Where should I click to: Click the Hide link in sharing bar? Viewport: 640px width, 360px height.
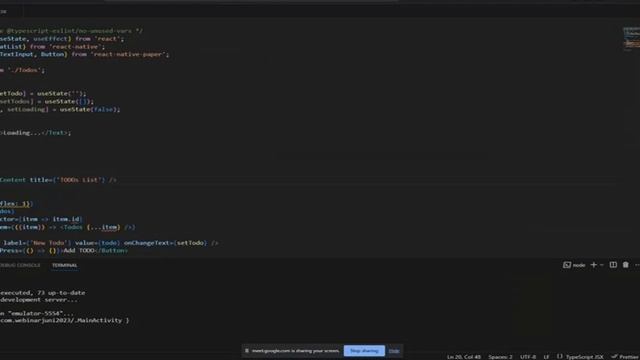coord(394,351)
